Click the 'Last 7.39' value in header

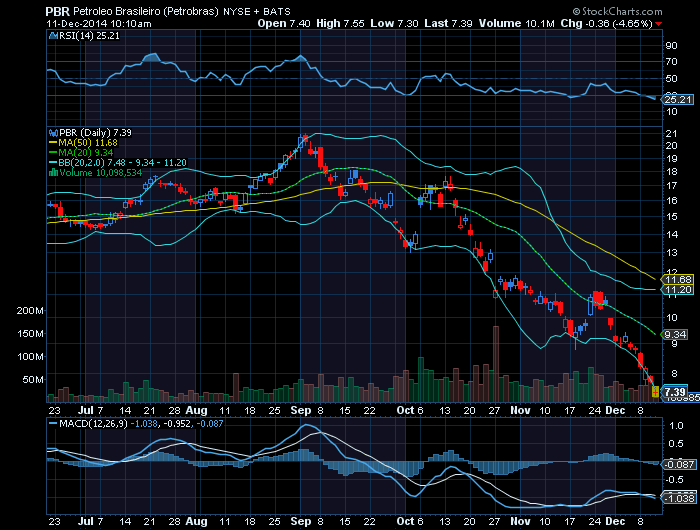448,23
